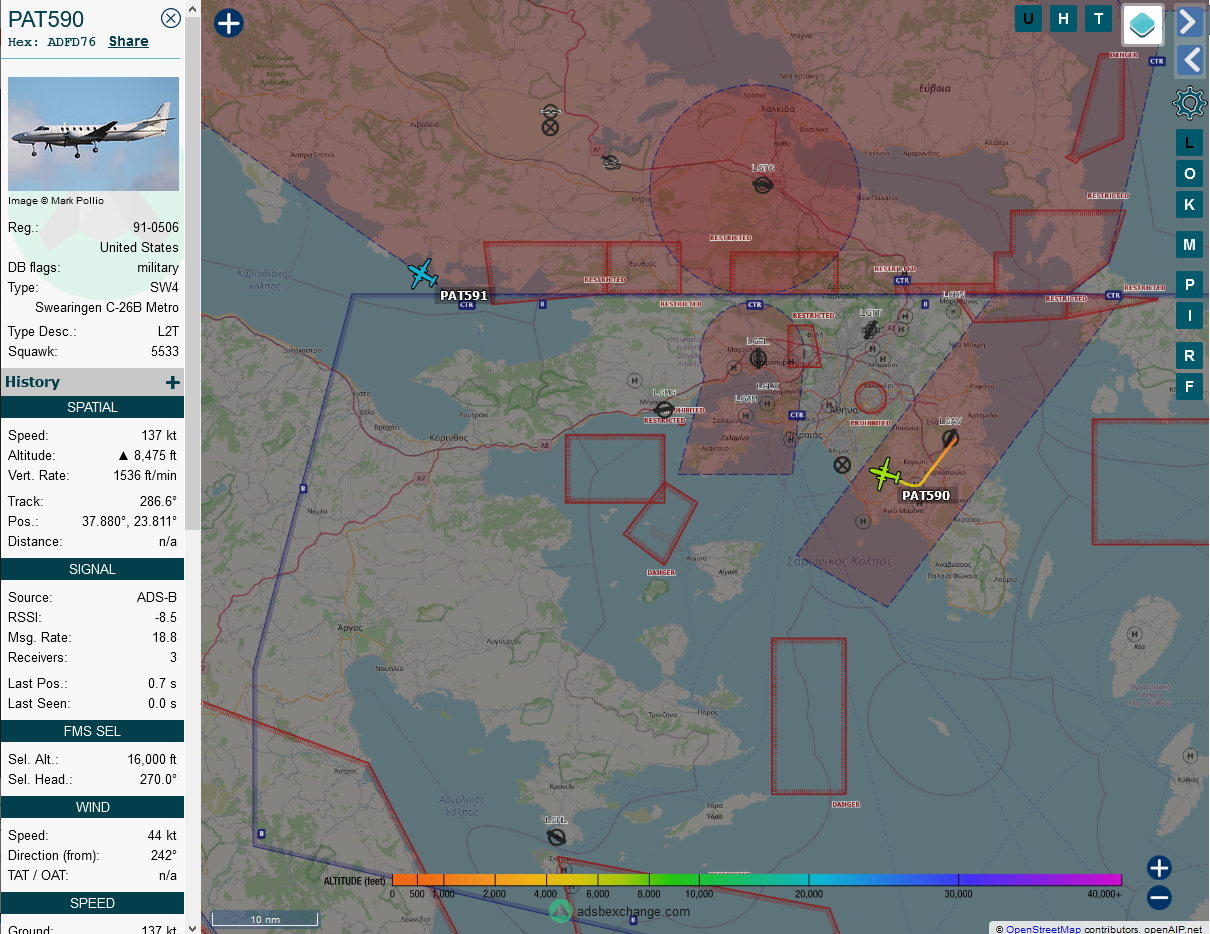Click the R map option button

(1189, 355)
